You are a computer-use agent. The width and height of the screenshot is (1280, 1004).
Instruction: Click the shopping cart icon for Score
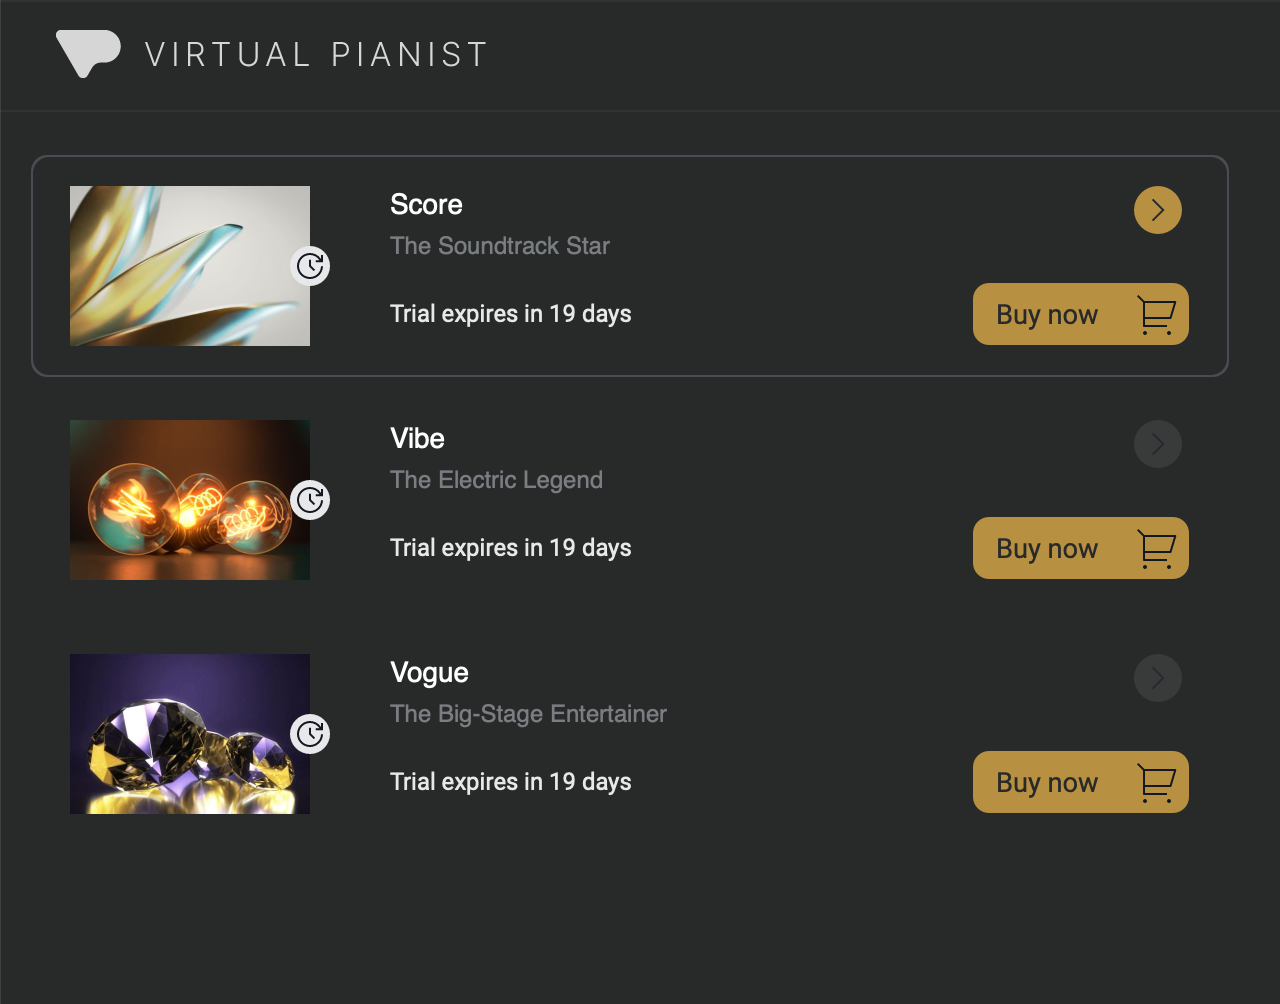1156,315
